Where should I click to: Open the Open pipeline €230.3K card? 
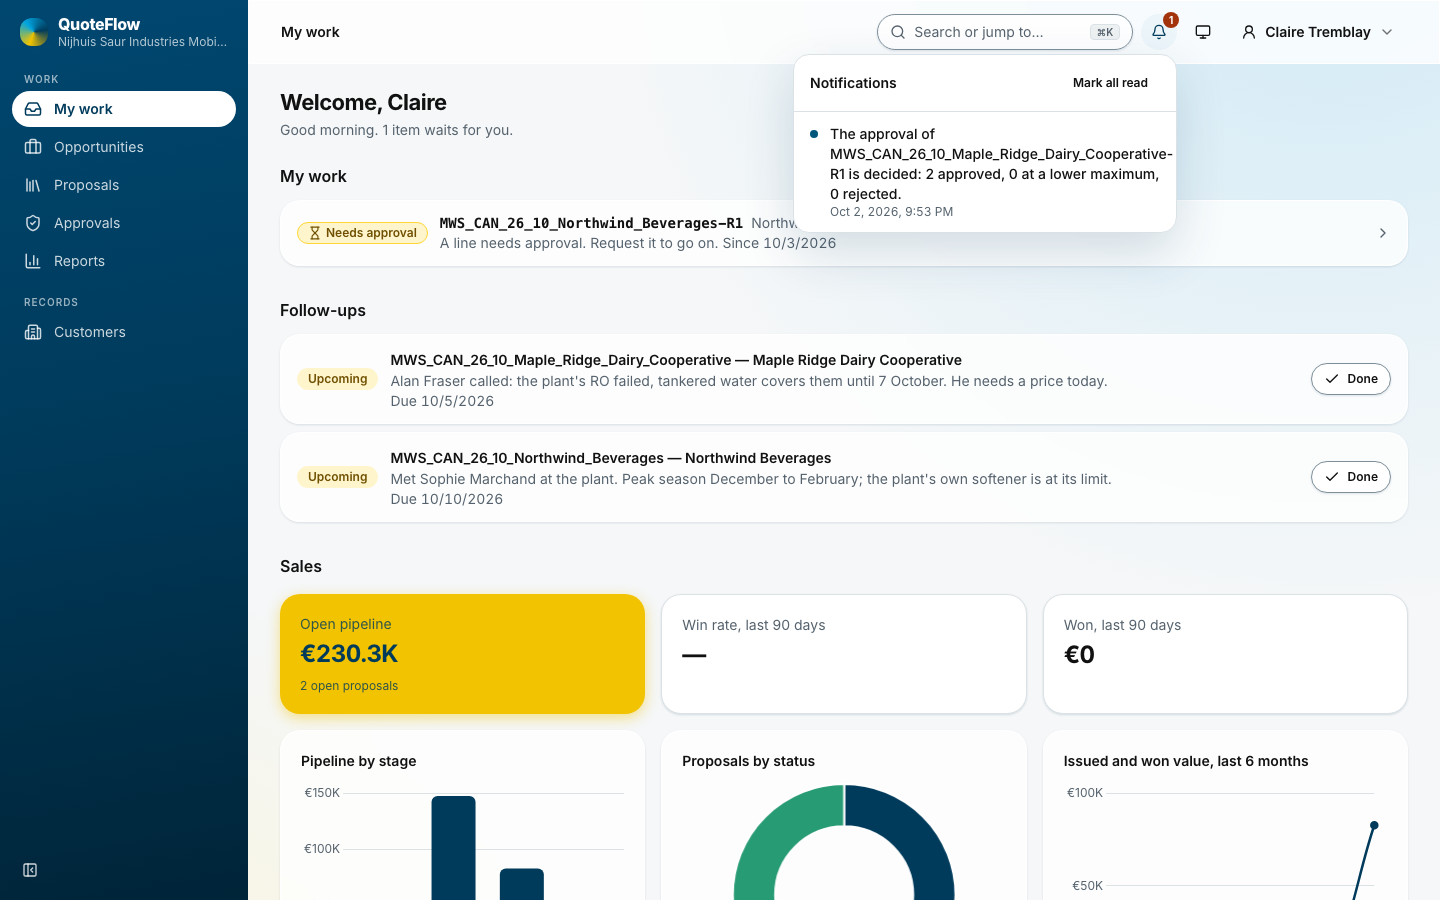click(x=462, y=654)
